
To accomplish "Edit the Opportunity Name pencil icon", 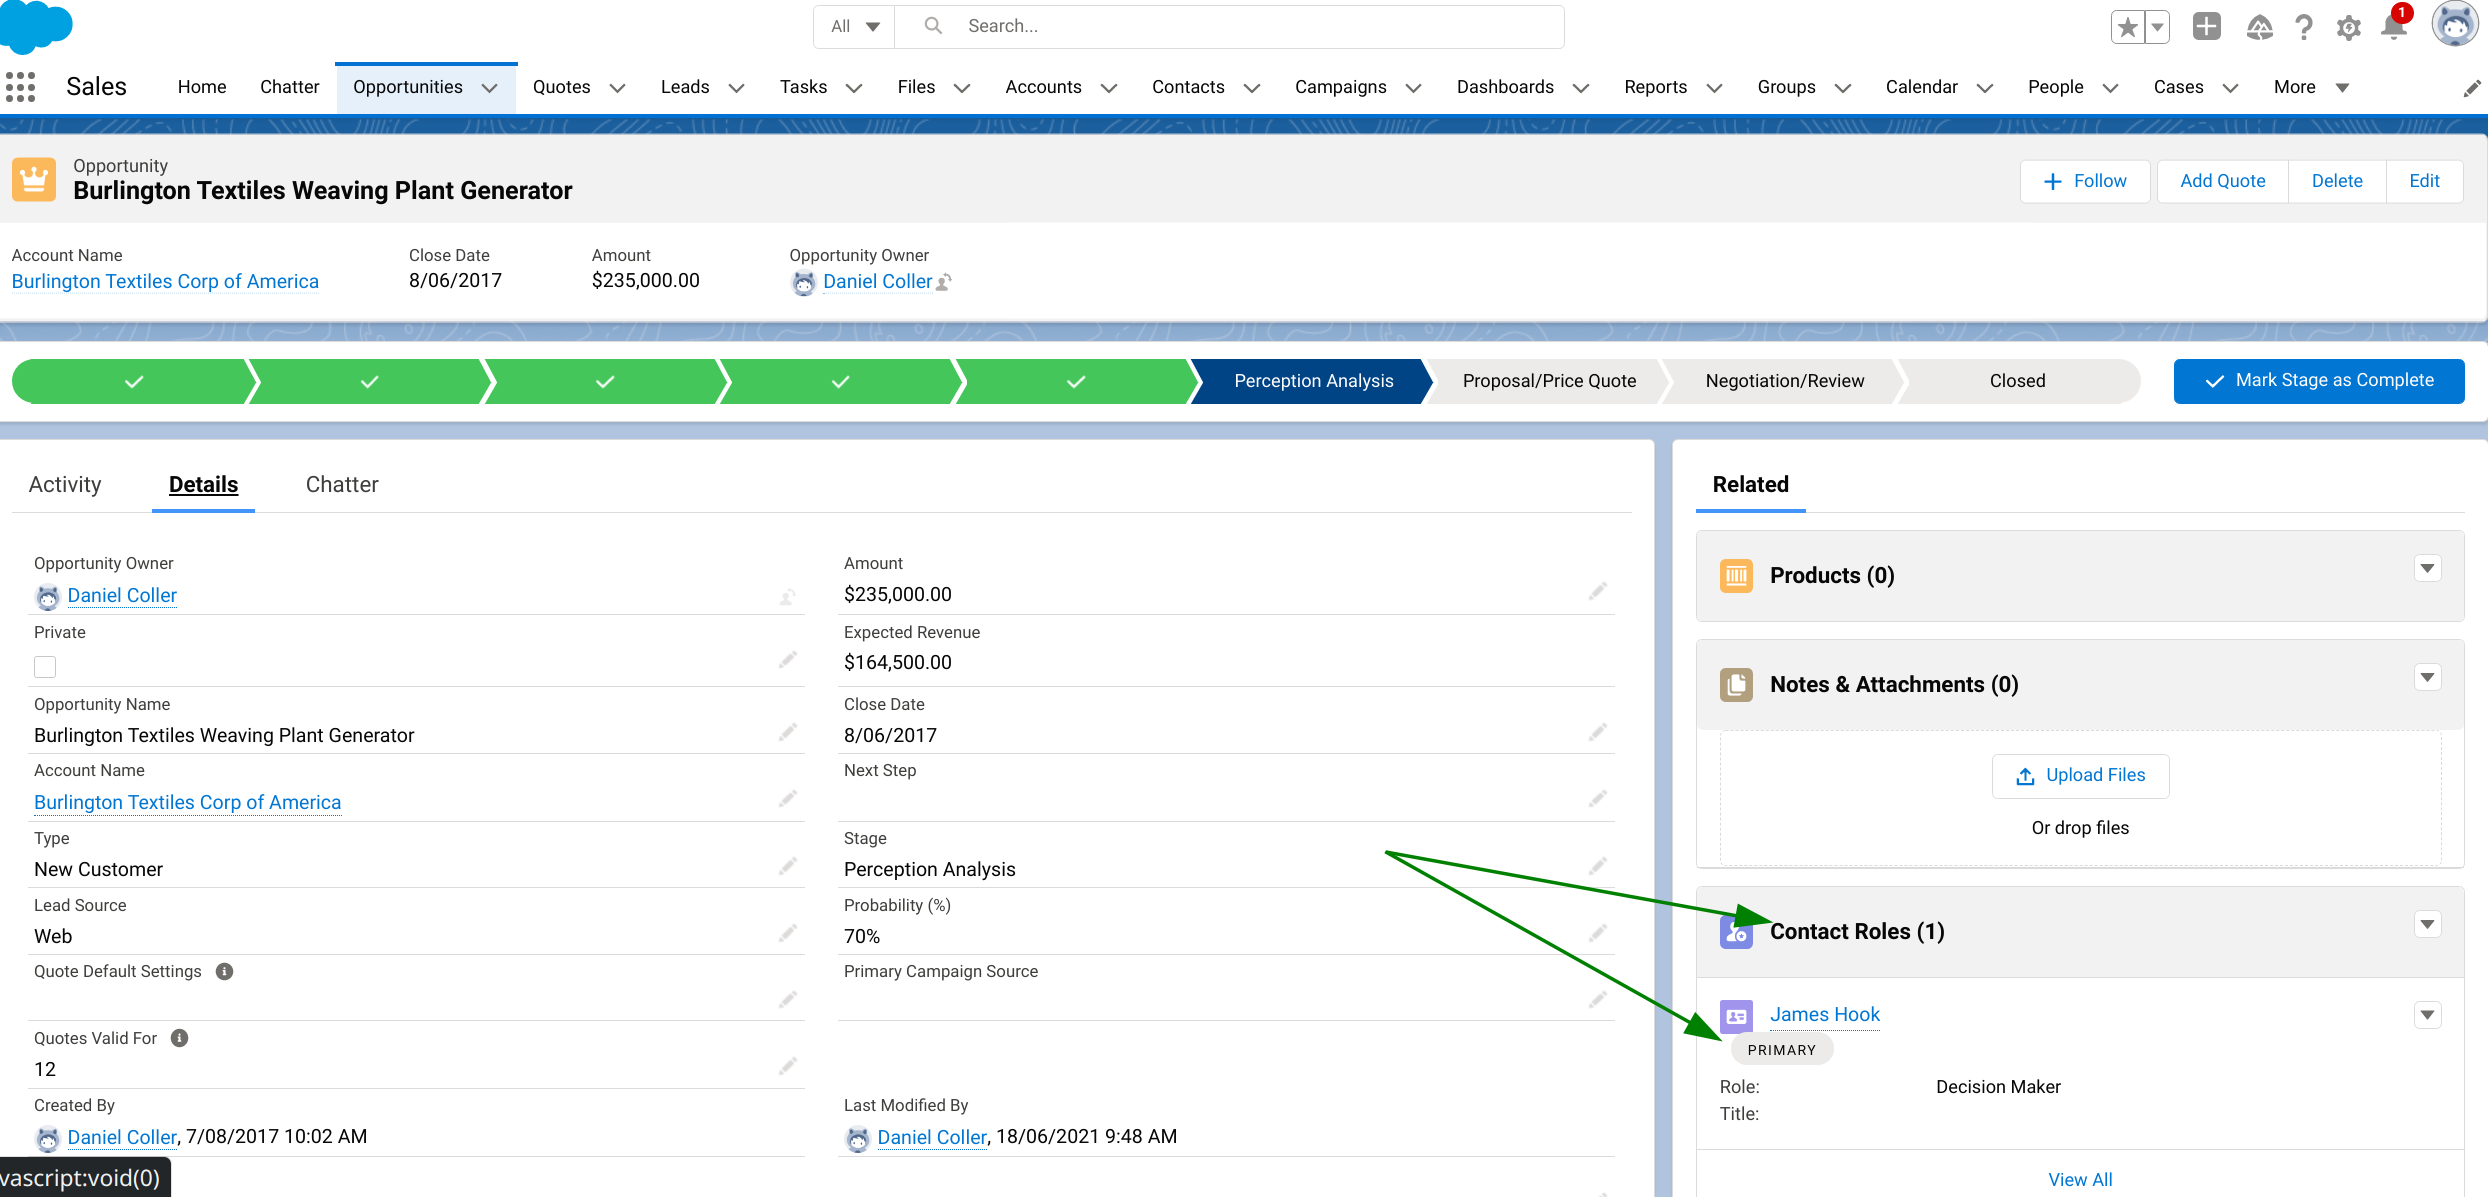I will 788,733.
